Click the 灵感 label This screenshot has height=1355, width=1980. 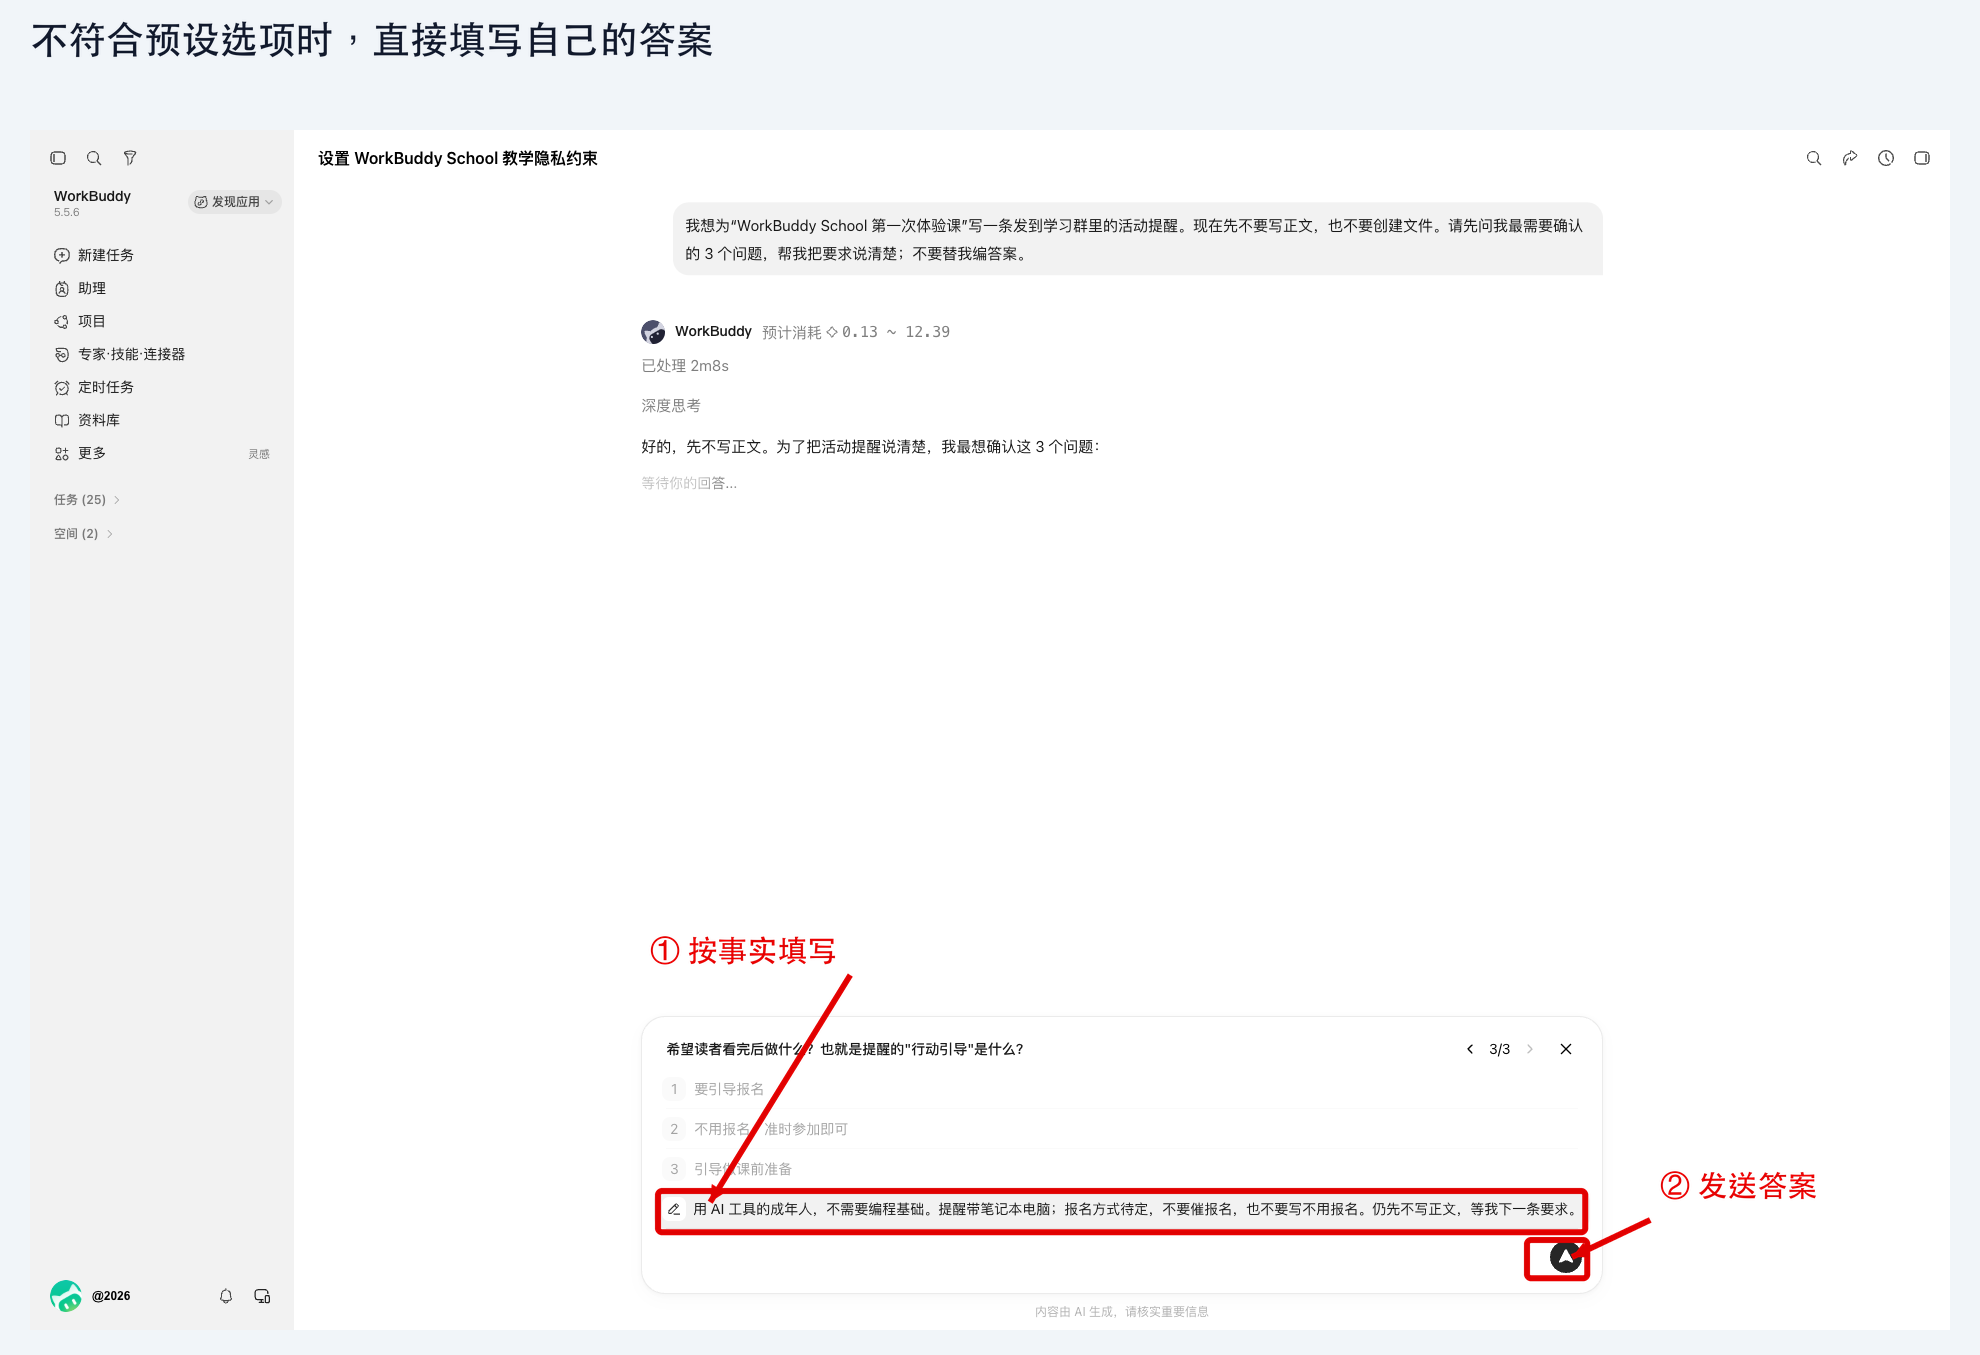pos(259,454)
